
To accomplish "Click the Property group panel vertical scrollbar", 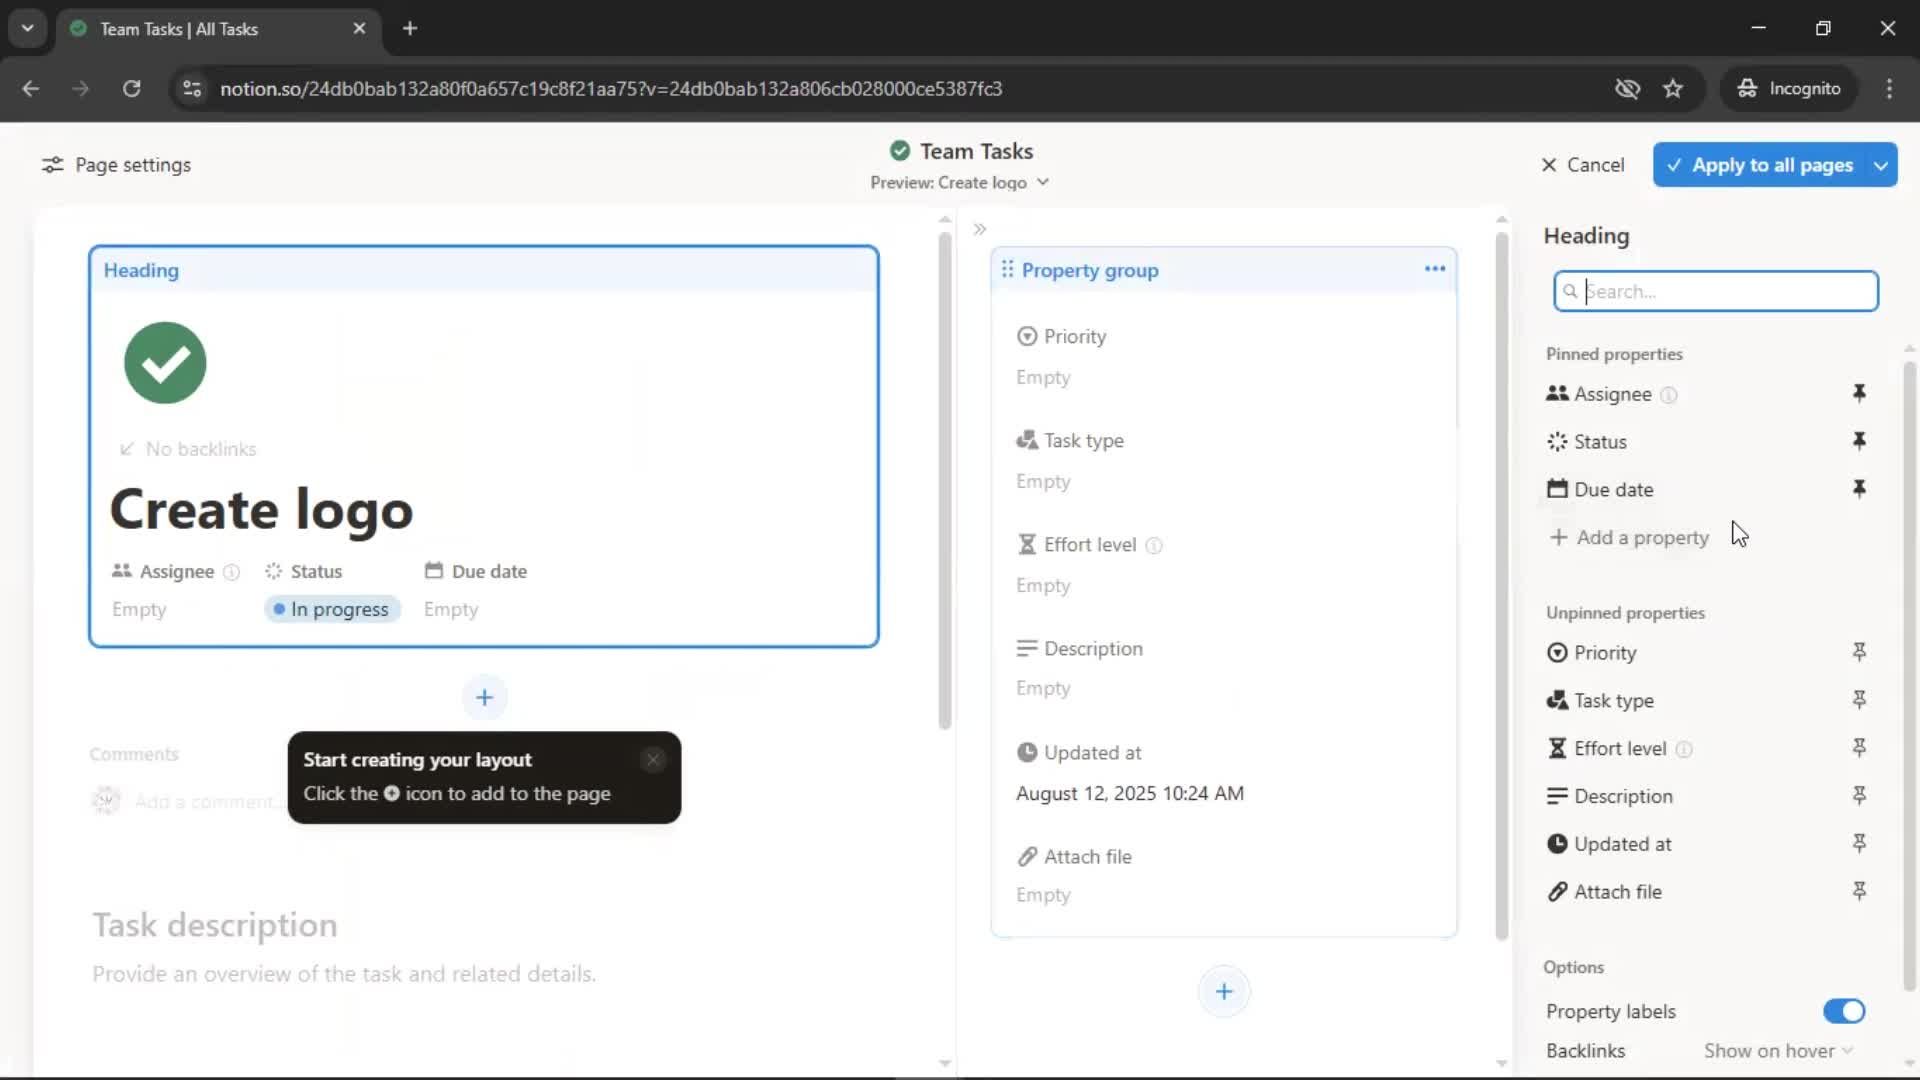I will (1501, 585).
